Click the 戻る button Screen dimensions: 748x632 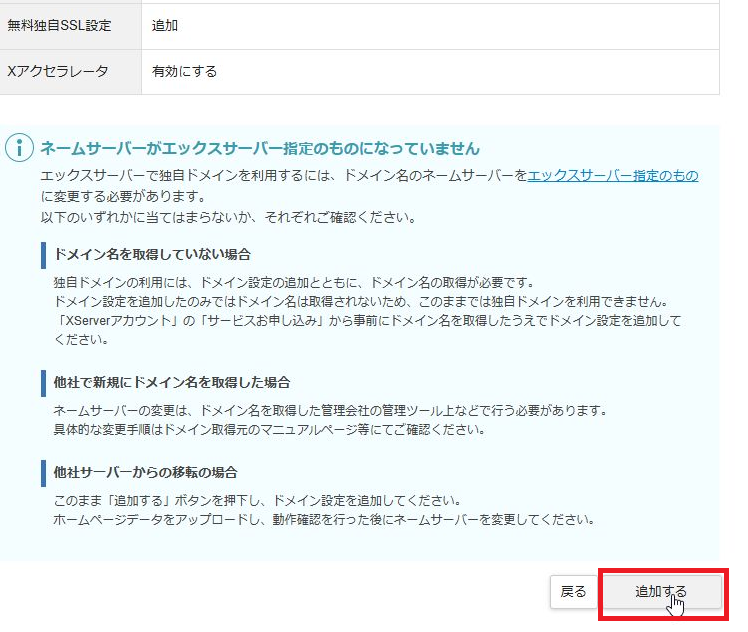click(573, 591)
